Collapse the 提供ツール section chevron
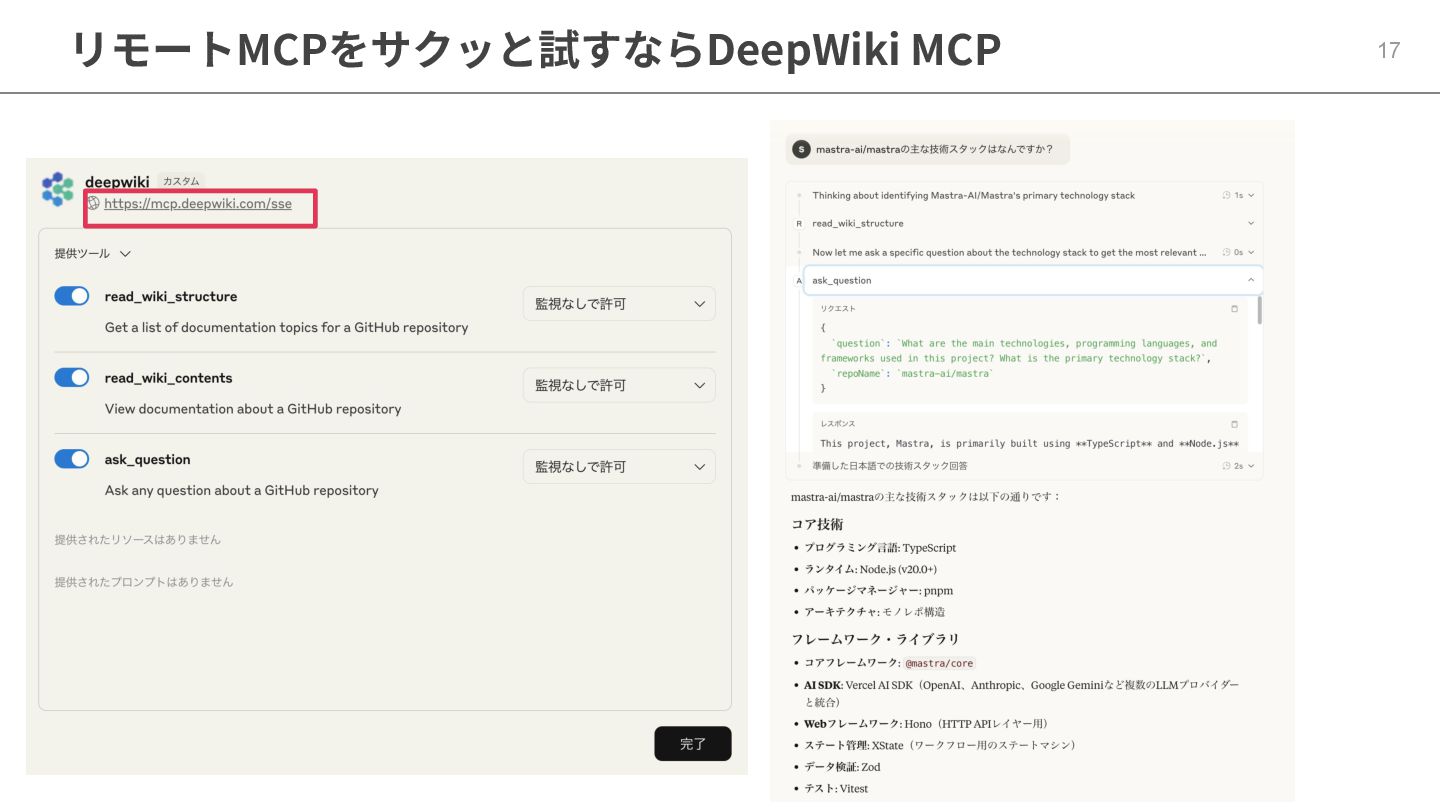The image size is (1440, 810). coord(125,254)
